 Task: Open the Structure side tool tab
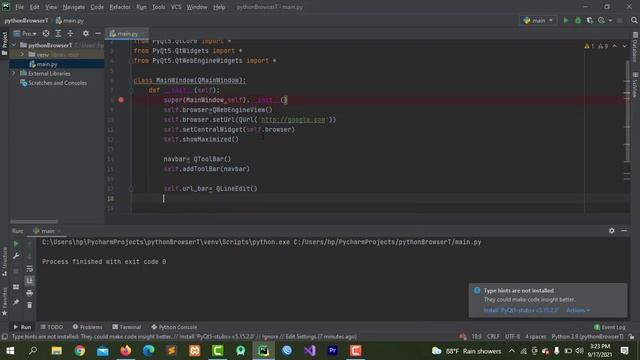coord(4,261)
